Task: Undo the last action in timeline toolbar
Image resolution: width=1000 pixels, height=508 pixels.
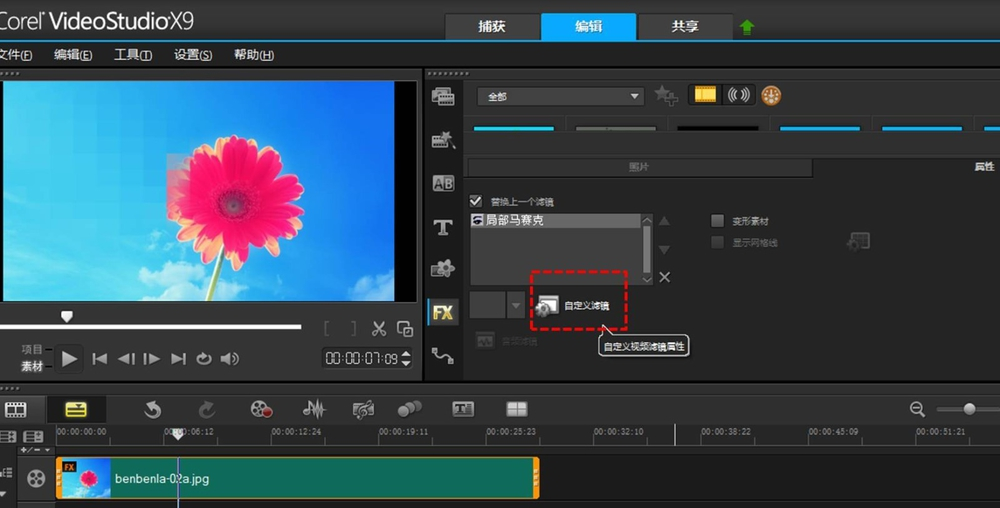Action: point(153,409)
